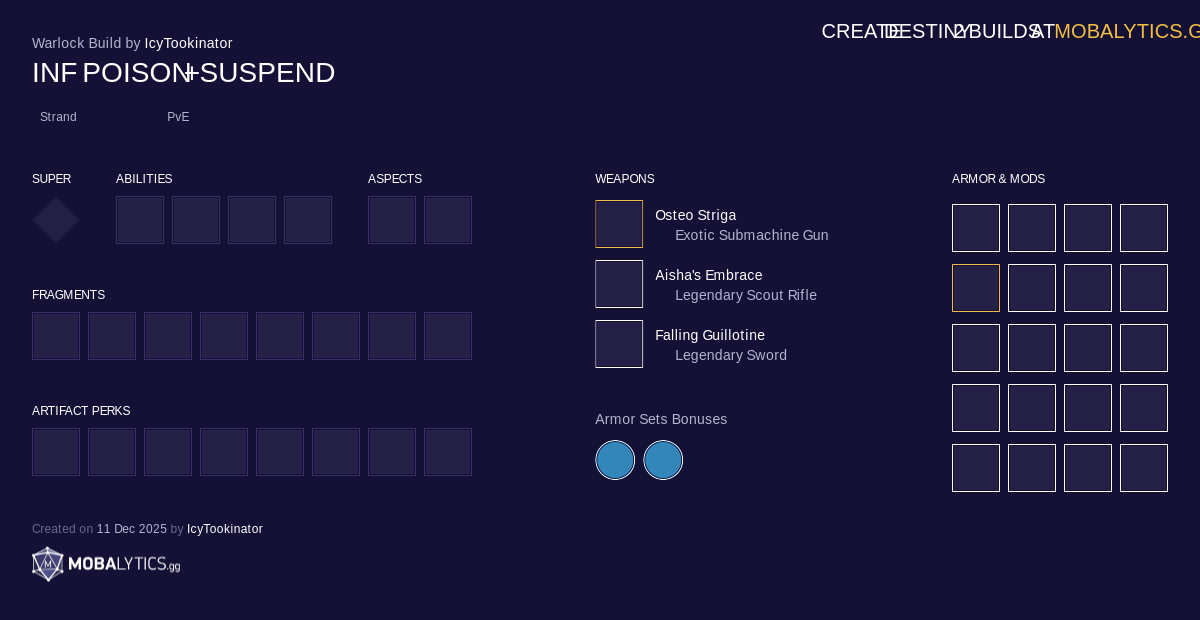The image size is (1200, 620).
Task: Select the gold-bordered exotic armor slot
Action: click(x=976, y=288)
